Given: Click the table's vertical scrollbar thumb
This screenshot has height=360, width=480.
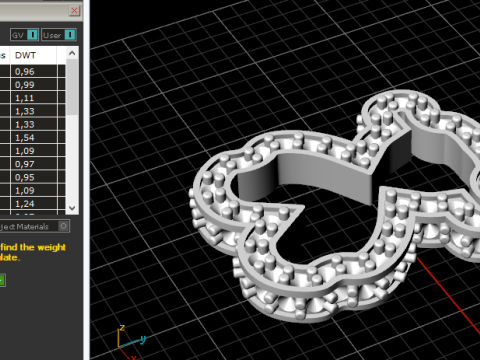Looking at the screenshot, I should coord(72,87).
